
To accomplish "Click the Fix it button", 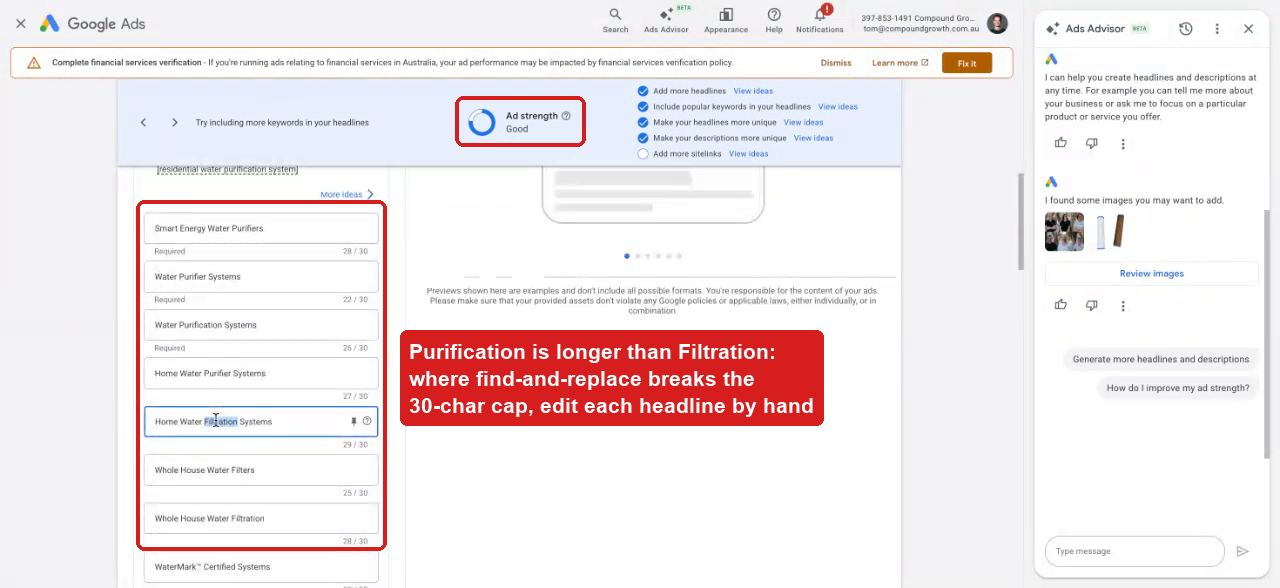I will 967,63.
